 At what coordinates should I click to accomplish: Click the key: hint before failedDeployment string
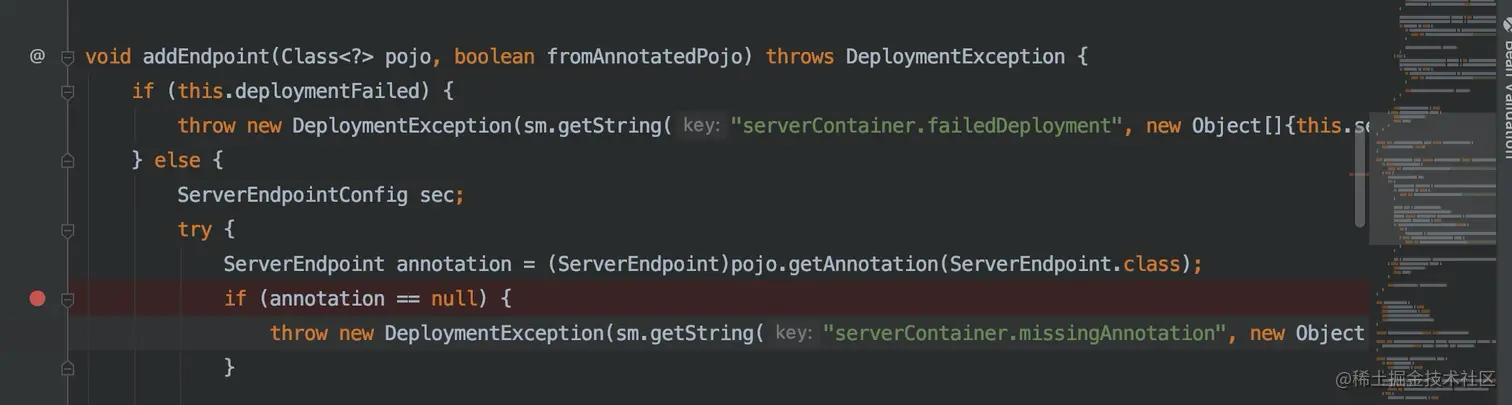[701, 126]
